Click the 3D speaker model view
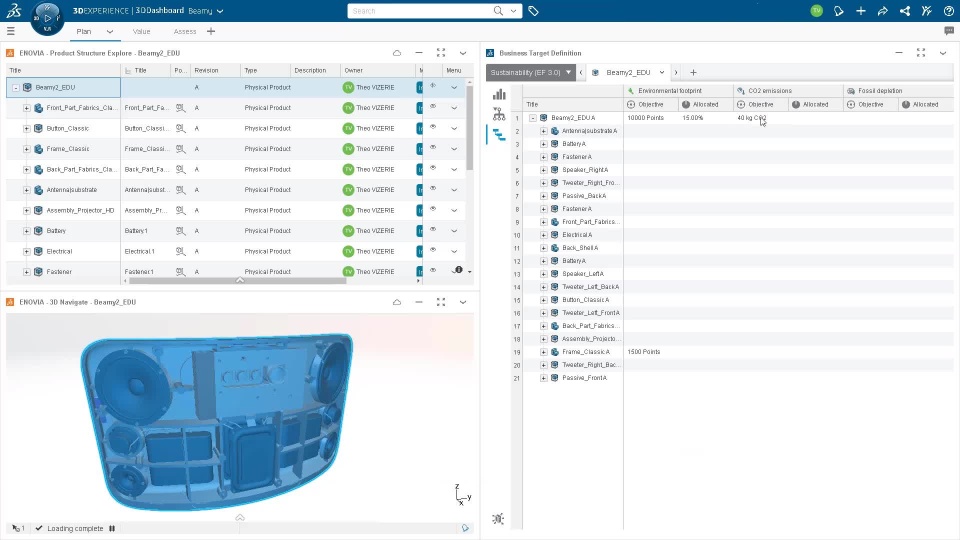Screen dimensions: 960x540 click(217, 421)
